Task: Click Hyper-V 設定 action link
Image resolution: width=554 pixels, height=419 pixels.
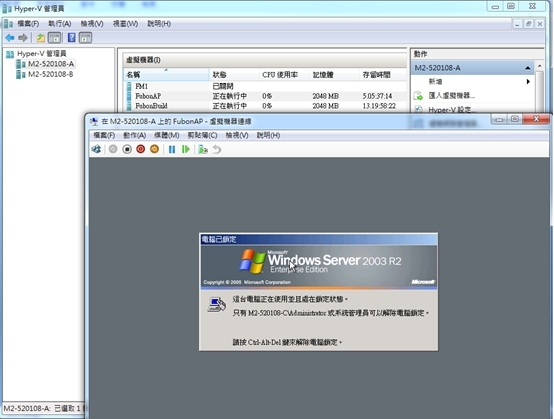Action: click(x=452, y=110)
